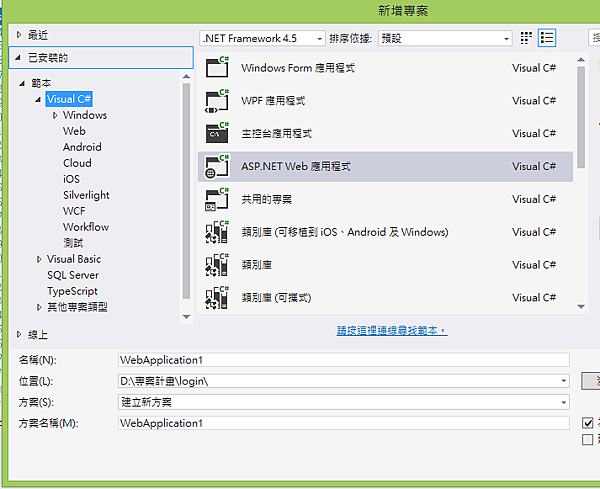Click the 名稱 project name input field

tap(344, 360)
